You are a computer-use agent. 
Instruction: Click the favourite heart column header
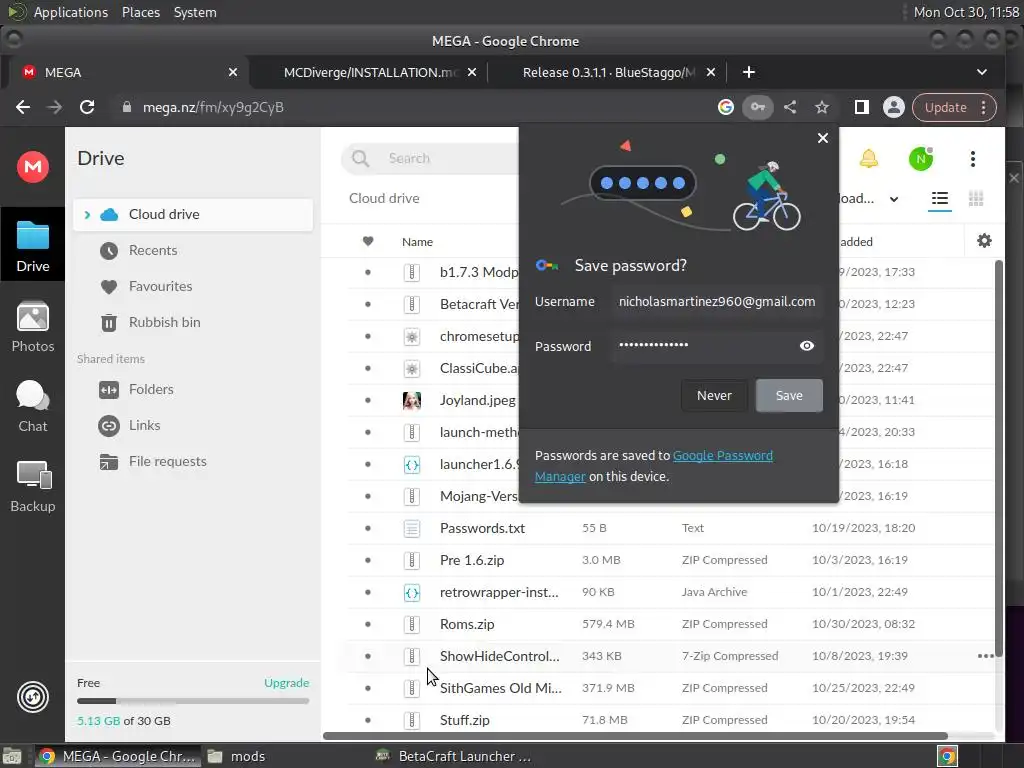368,242
